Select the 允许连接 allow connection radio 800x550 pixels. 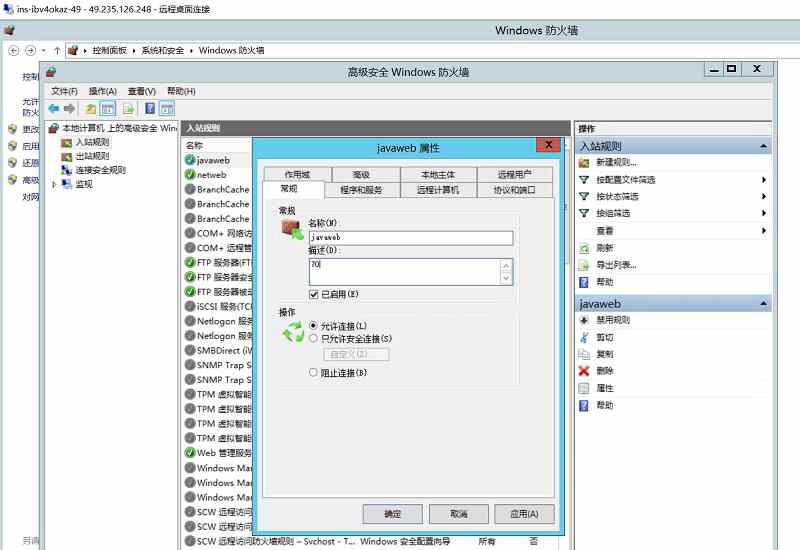(x=313, y=326)
